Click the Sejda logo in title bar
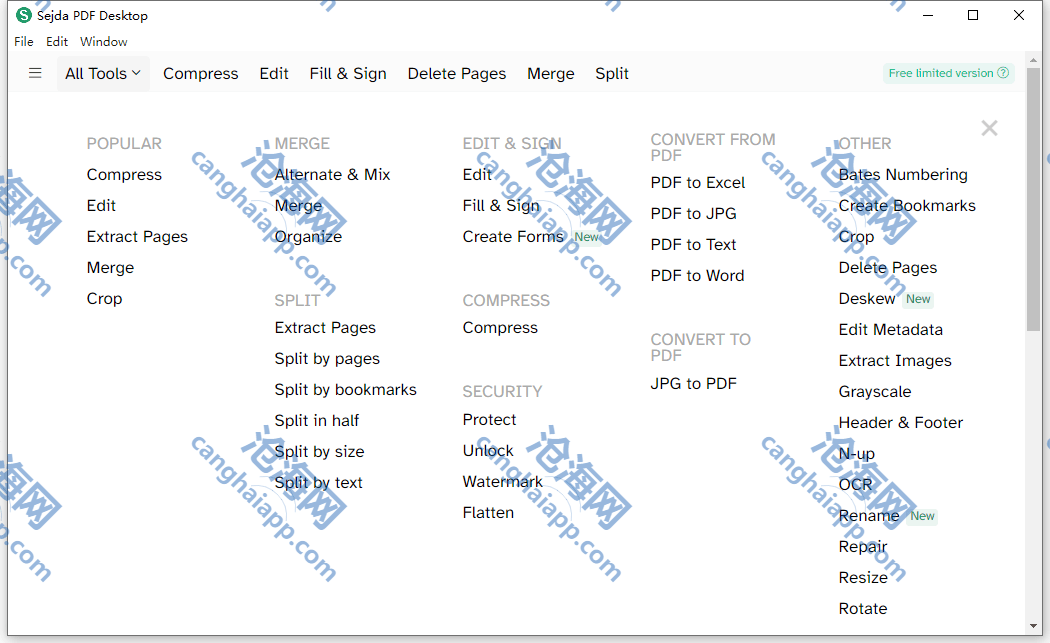The height and width of the screenshot is (643, 1050). tap(23, 16)
